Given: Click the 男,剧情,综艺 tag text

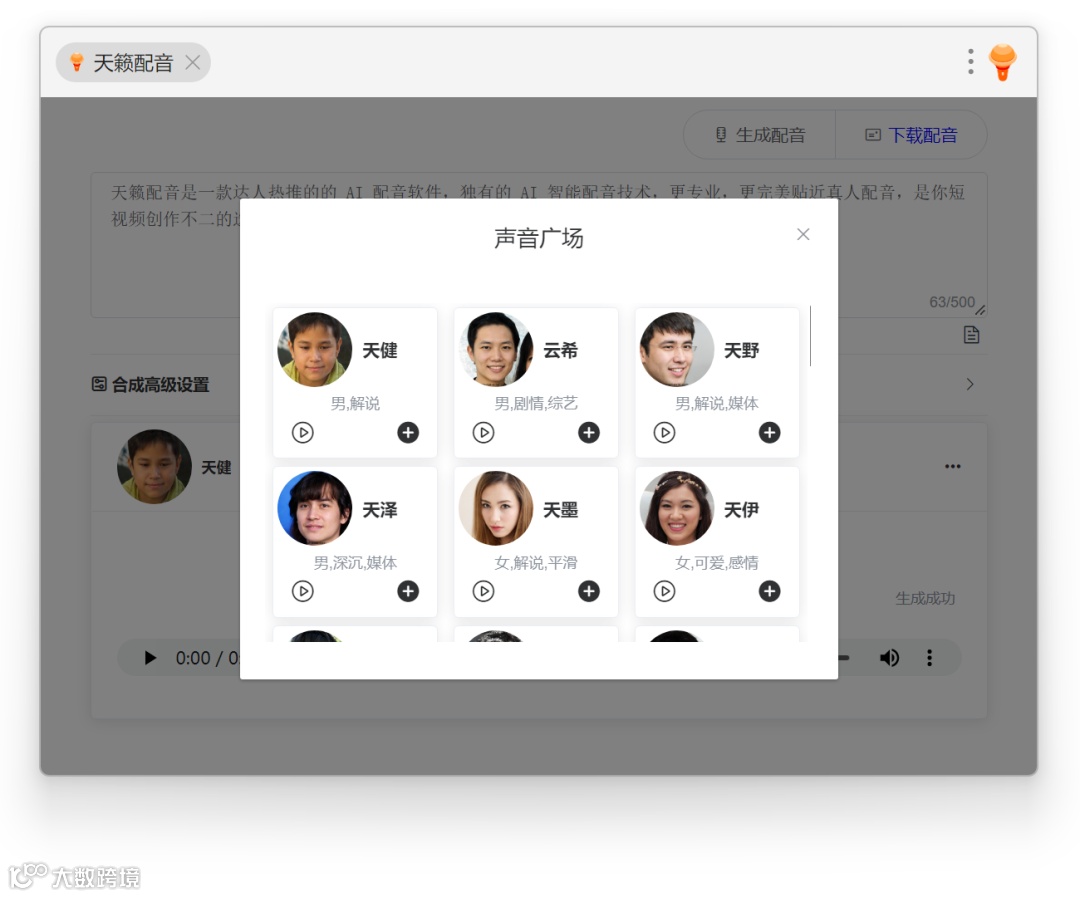Looking at the screenshot, I should [x=536, y=403].
